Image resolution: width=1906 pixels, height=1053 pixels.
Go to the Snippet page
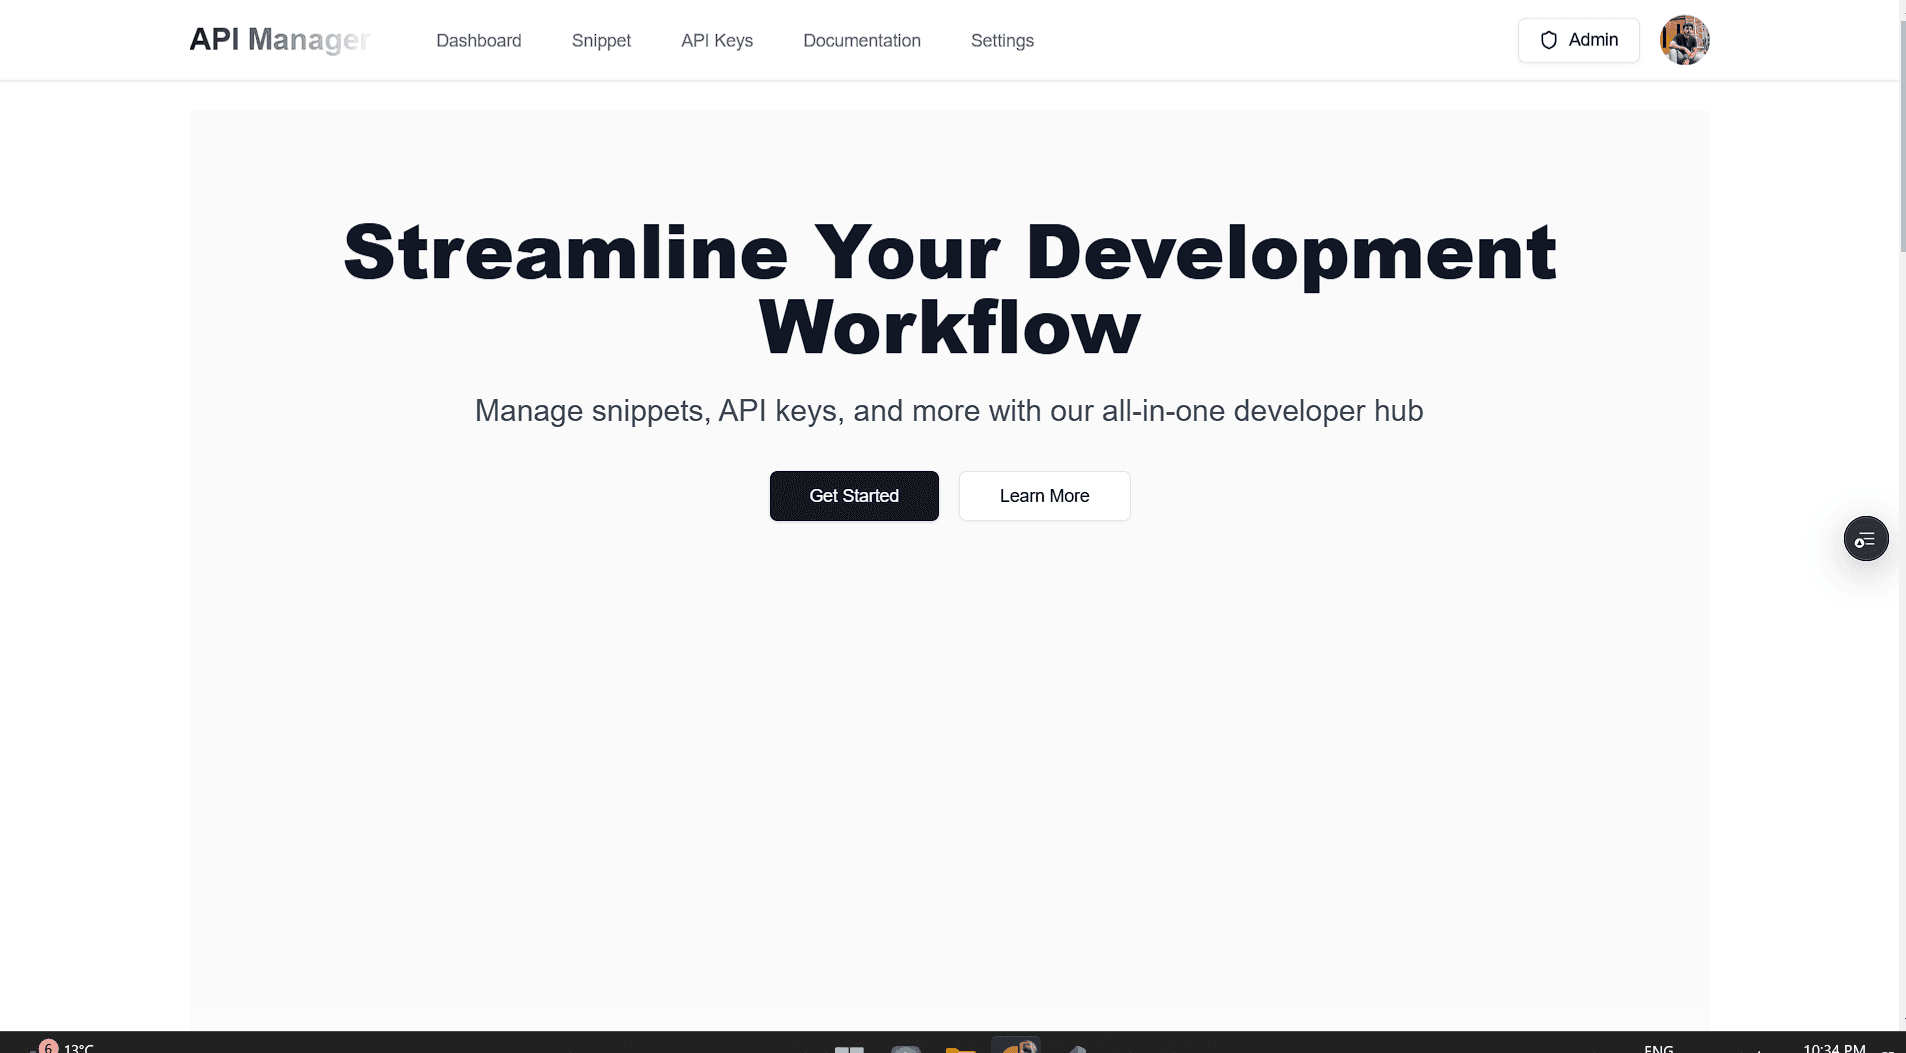pos(601,41)
